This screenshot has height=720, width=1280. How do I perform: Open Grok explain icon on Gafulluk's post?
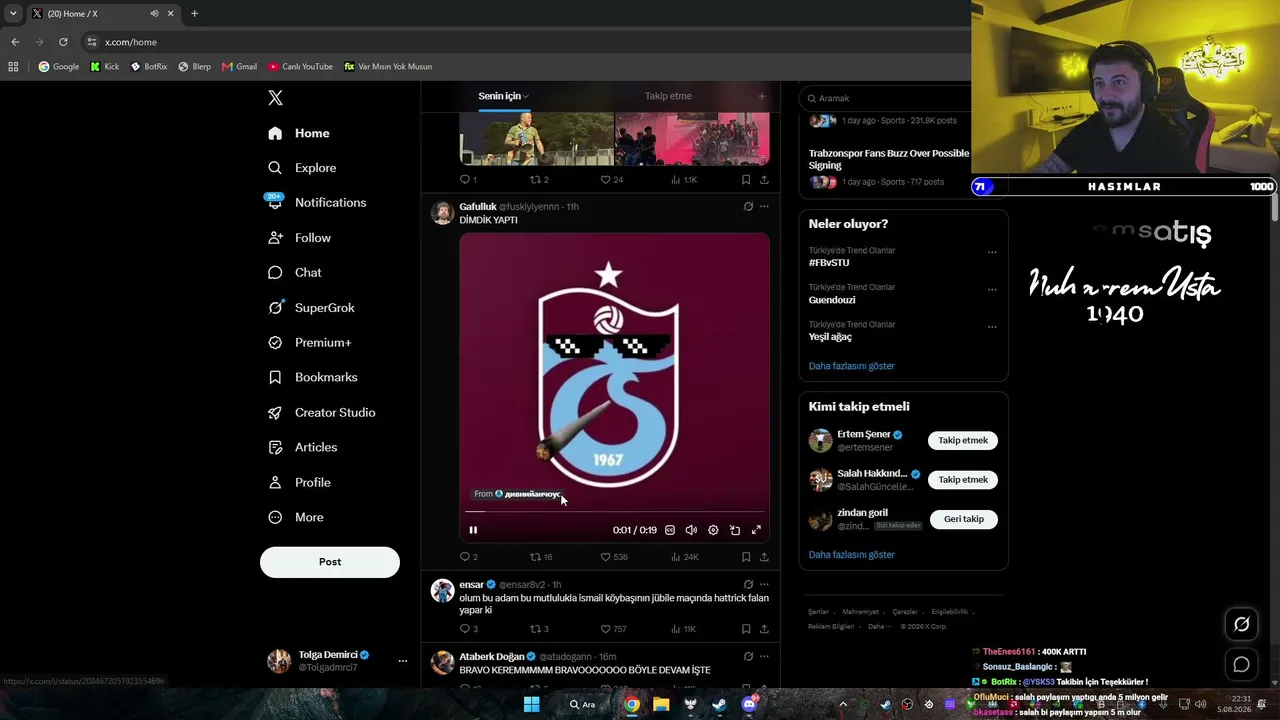pos(748,206)
